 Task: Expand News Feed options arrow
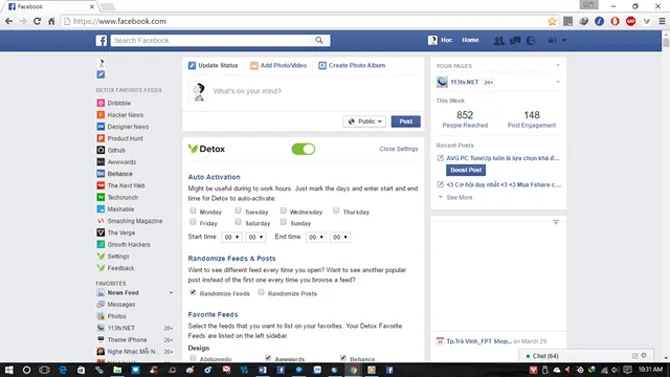click(x=171, y=293)
